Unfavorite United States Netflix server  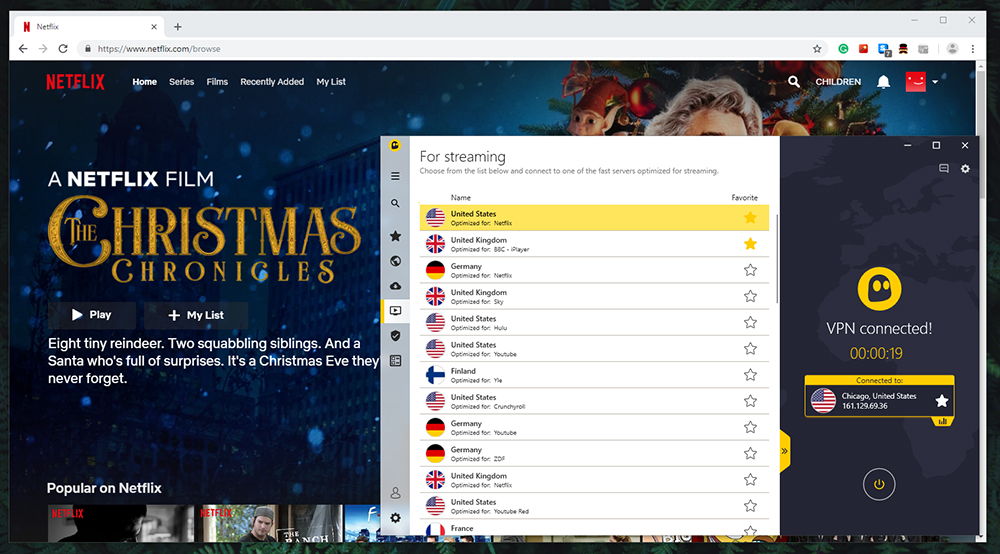click(x=750, y=218)
